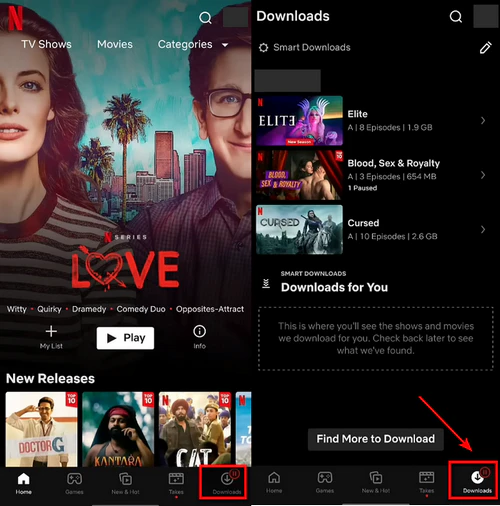
Task: Open the profile avatar on Downloads screen
Action: pos(486,16)
